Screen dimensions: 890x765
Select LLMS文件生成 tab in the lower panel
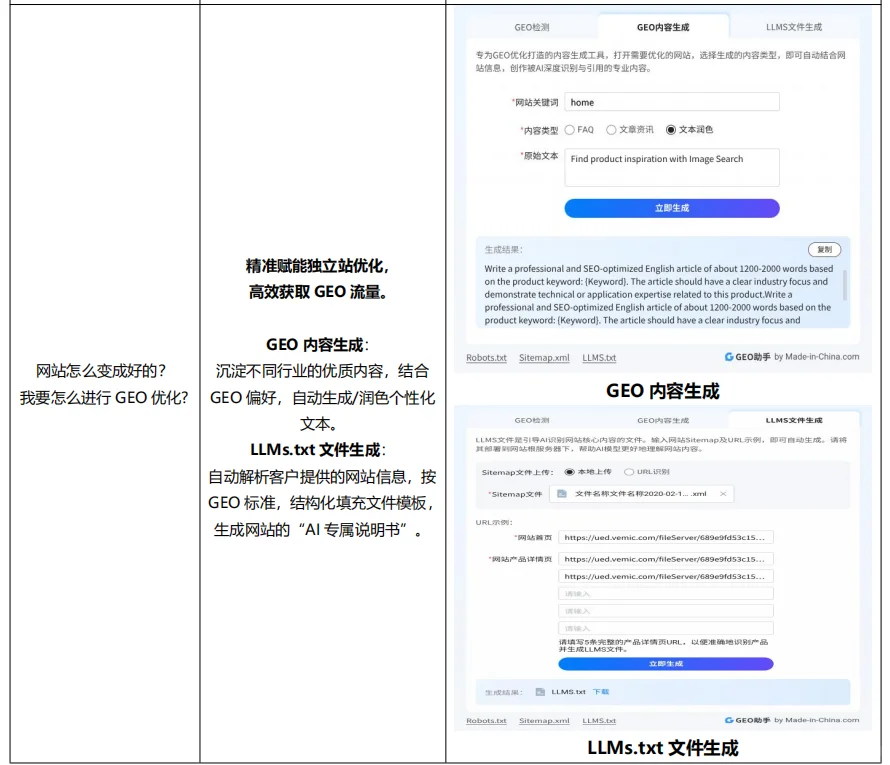pyautogui.click(x=794, y=421)
